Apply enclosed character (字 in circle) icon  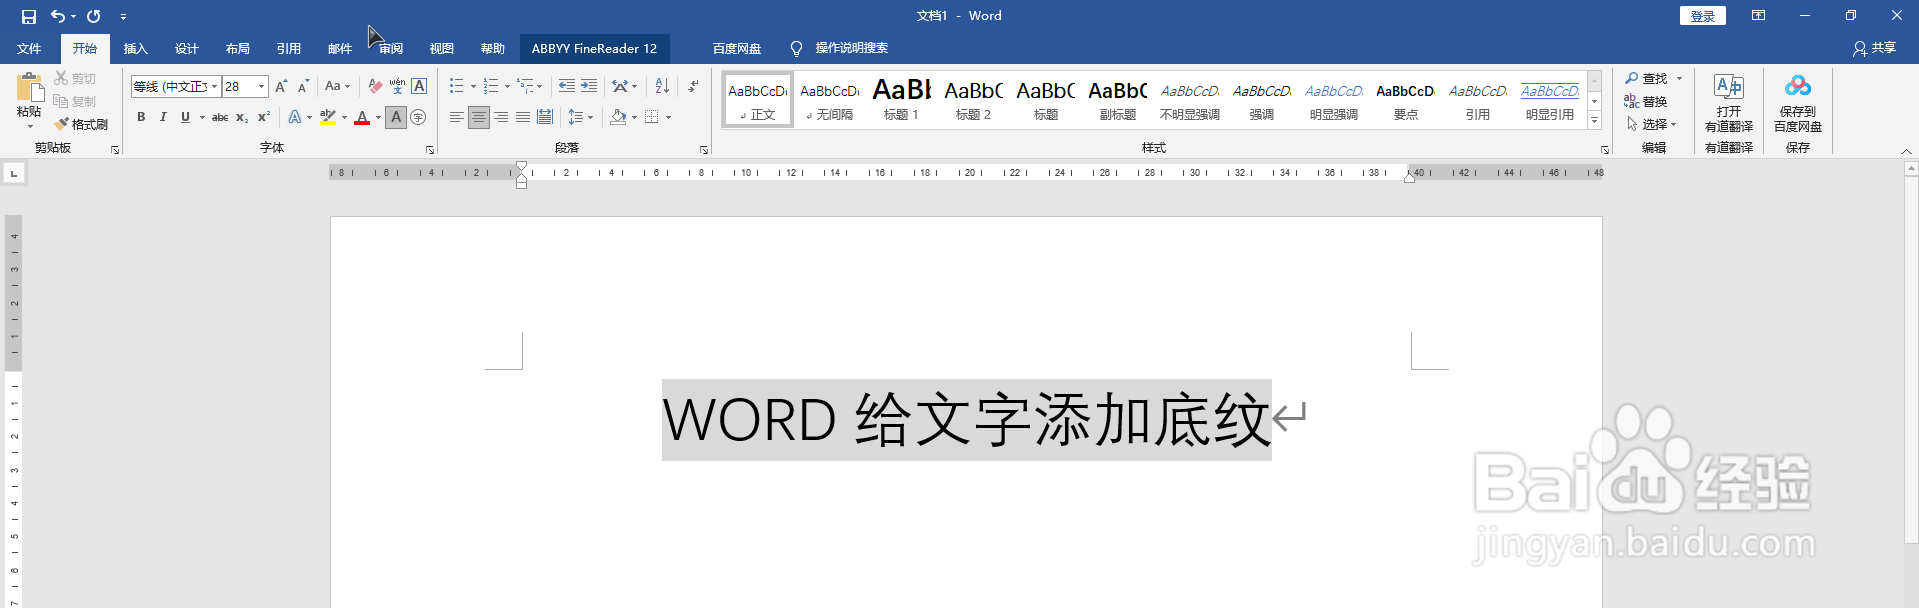click(x=418, y=117)
